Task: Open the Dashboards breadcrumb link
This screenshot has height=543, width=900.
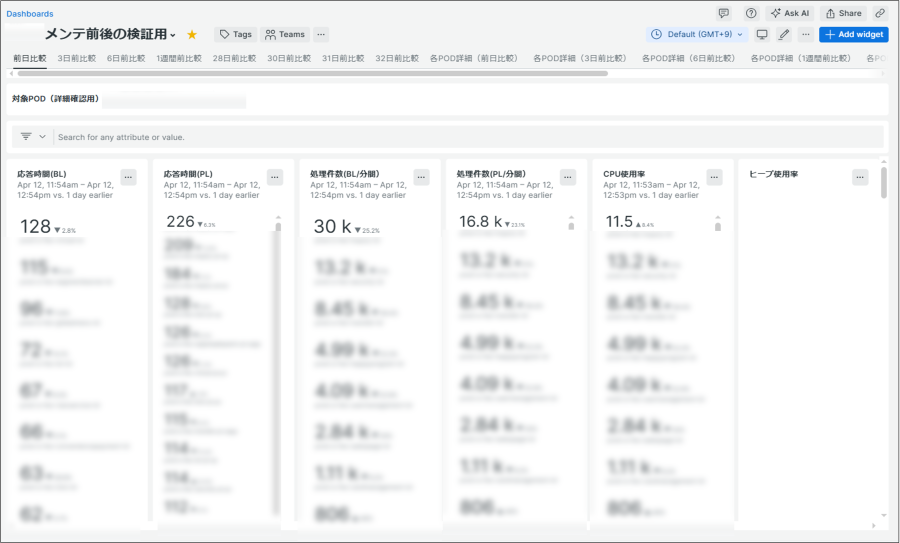Action: click(30, 14)
